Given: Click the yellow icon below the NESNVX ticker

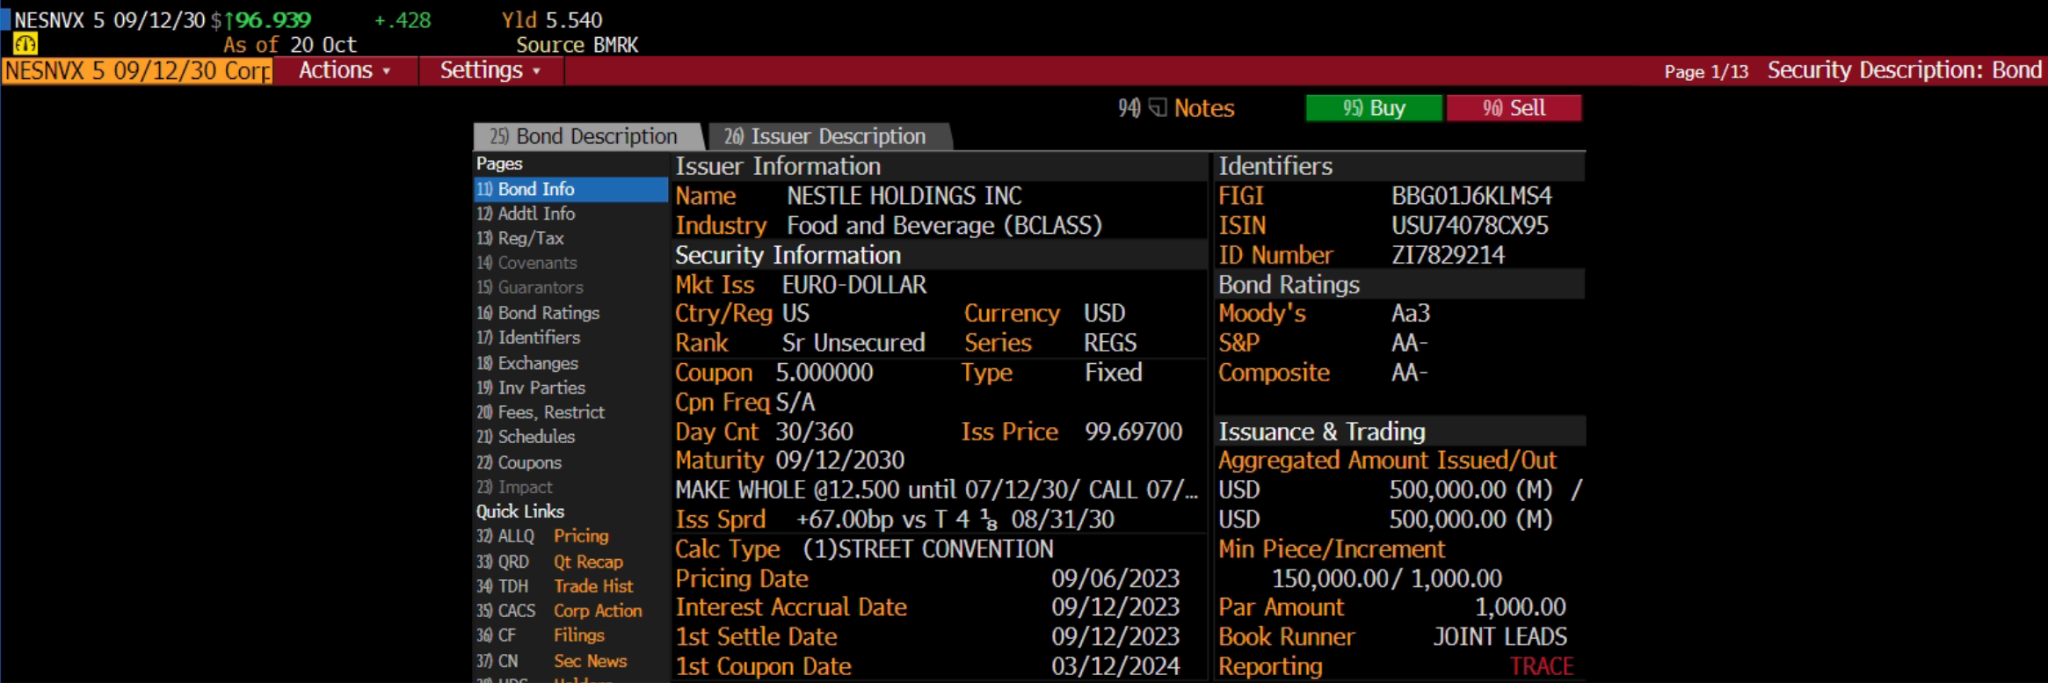Looking at the screenshot, I should pos(25,44).
